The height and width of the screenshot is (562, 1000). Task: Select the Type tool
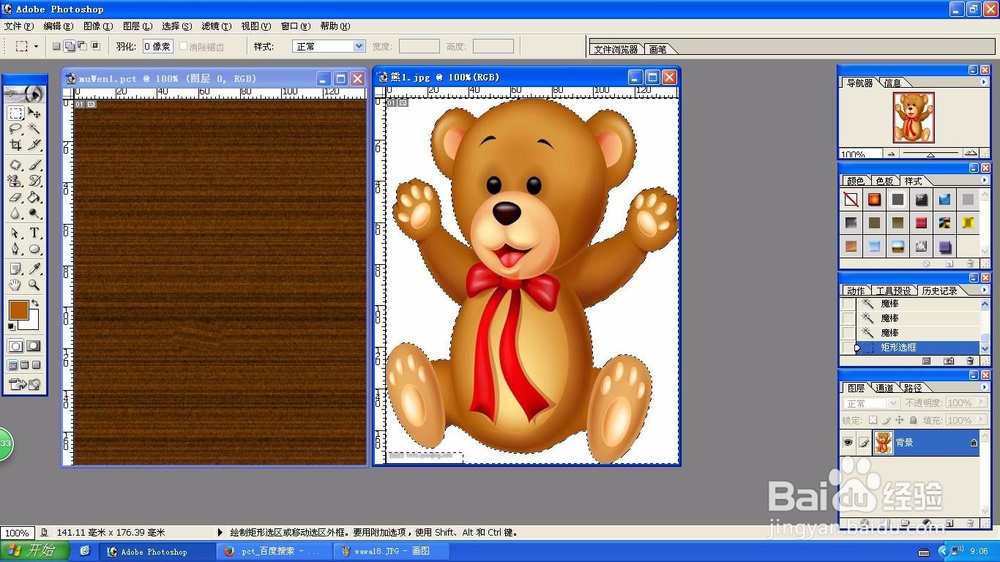tap(34, 233)
